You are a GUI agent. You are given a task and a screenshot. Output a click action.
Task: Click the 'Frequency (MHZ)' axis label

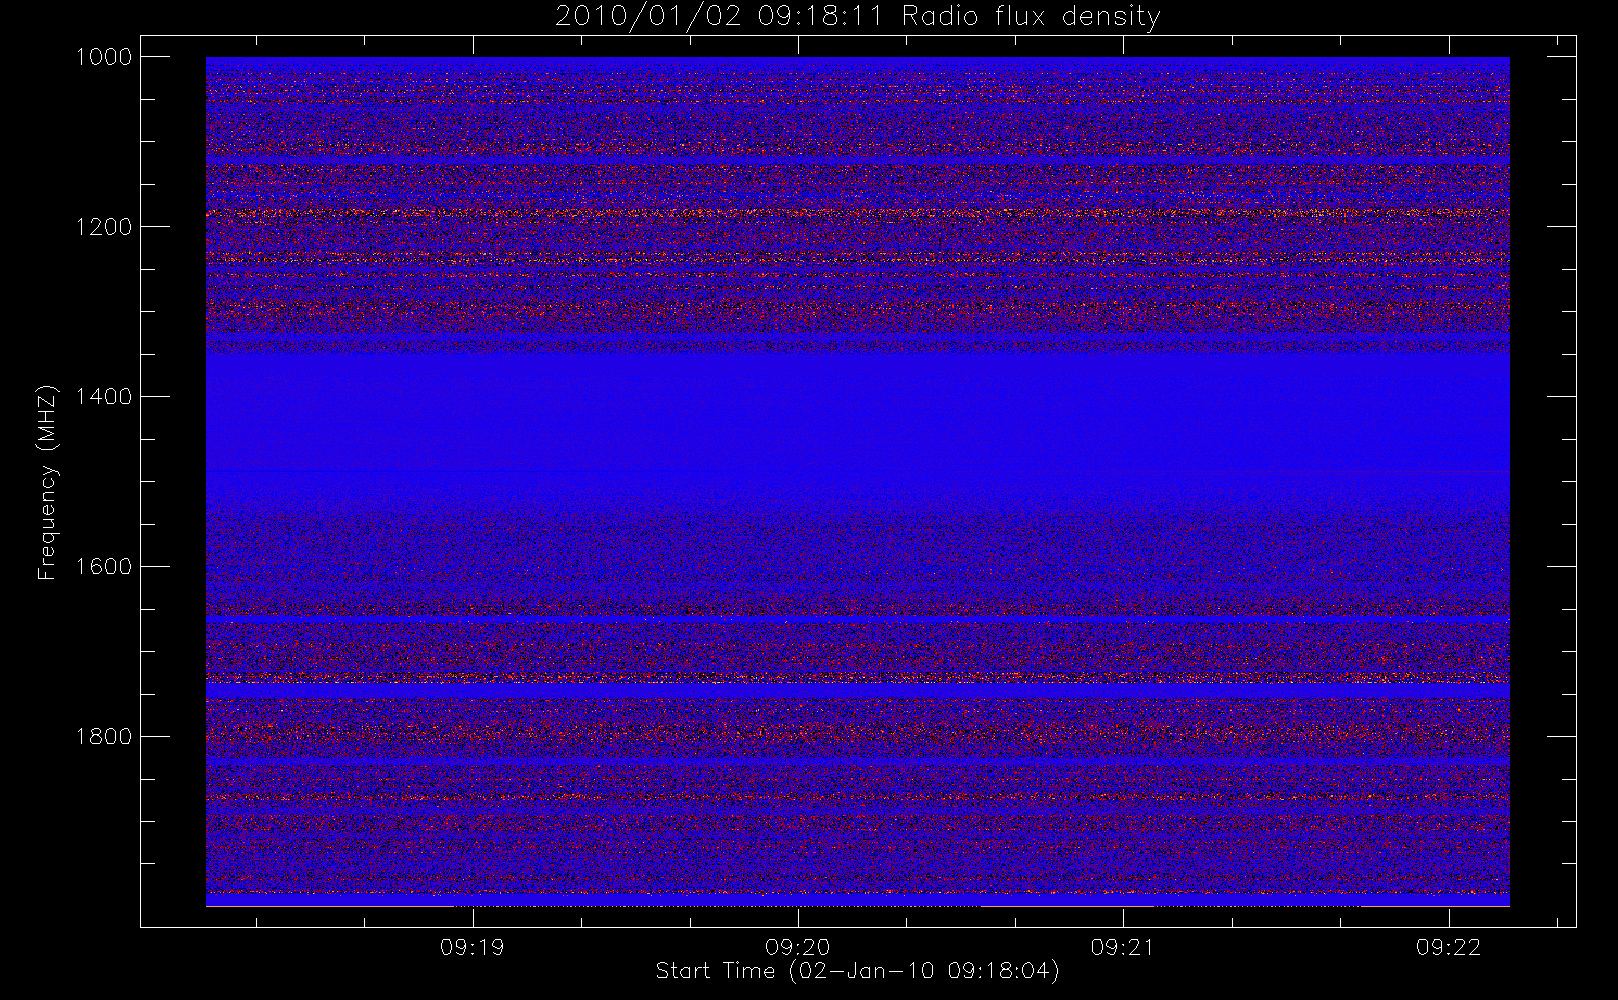click(x=47, y=483)
